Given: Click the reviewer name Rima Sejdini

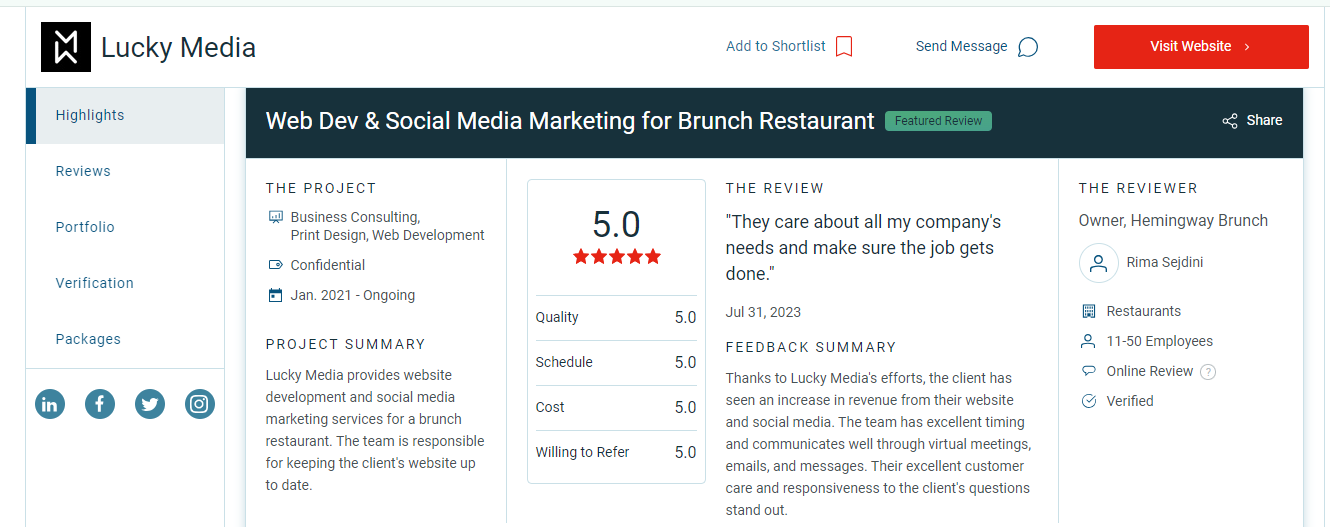Looking at the screenshot, I should (x=1166, y=263).
